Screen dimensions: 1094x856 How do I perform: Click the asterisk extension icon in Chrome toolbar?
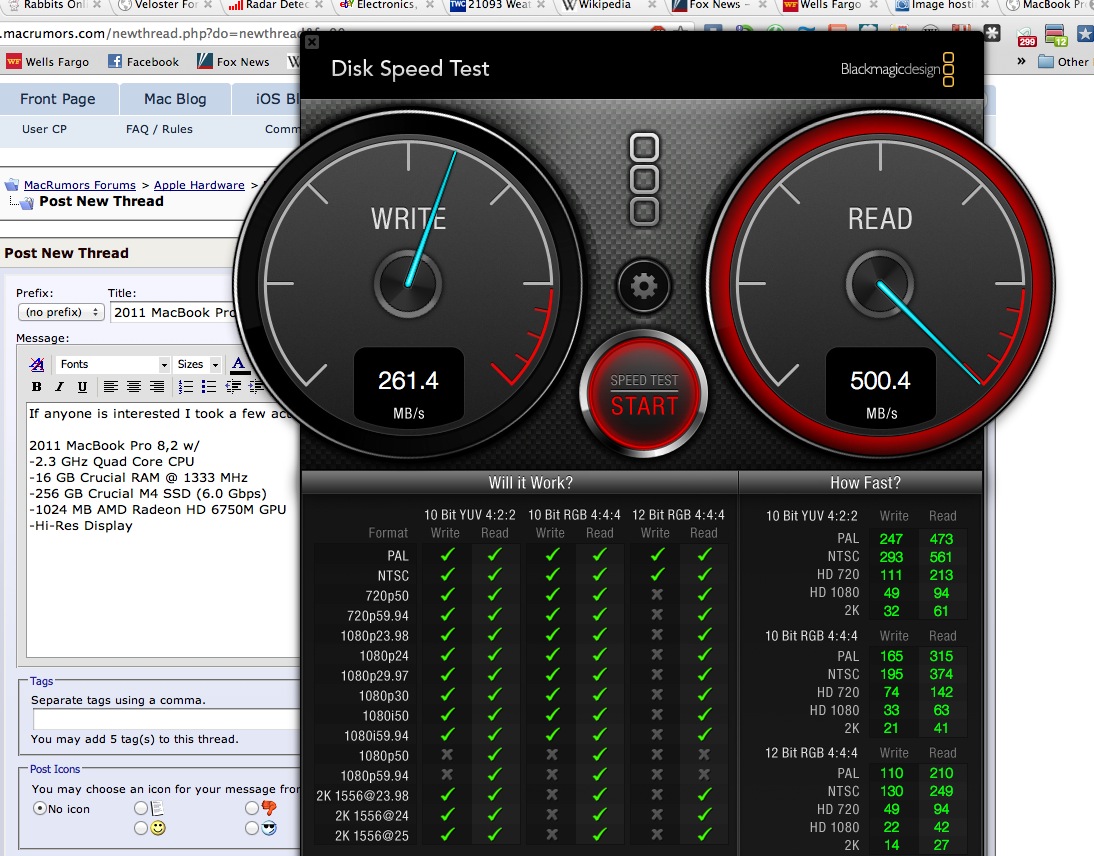tap(992, 32)
